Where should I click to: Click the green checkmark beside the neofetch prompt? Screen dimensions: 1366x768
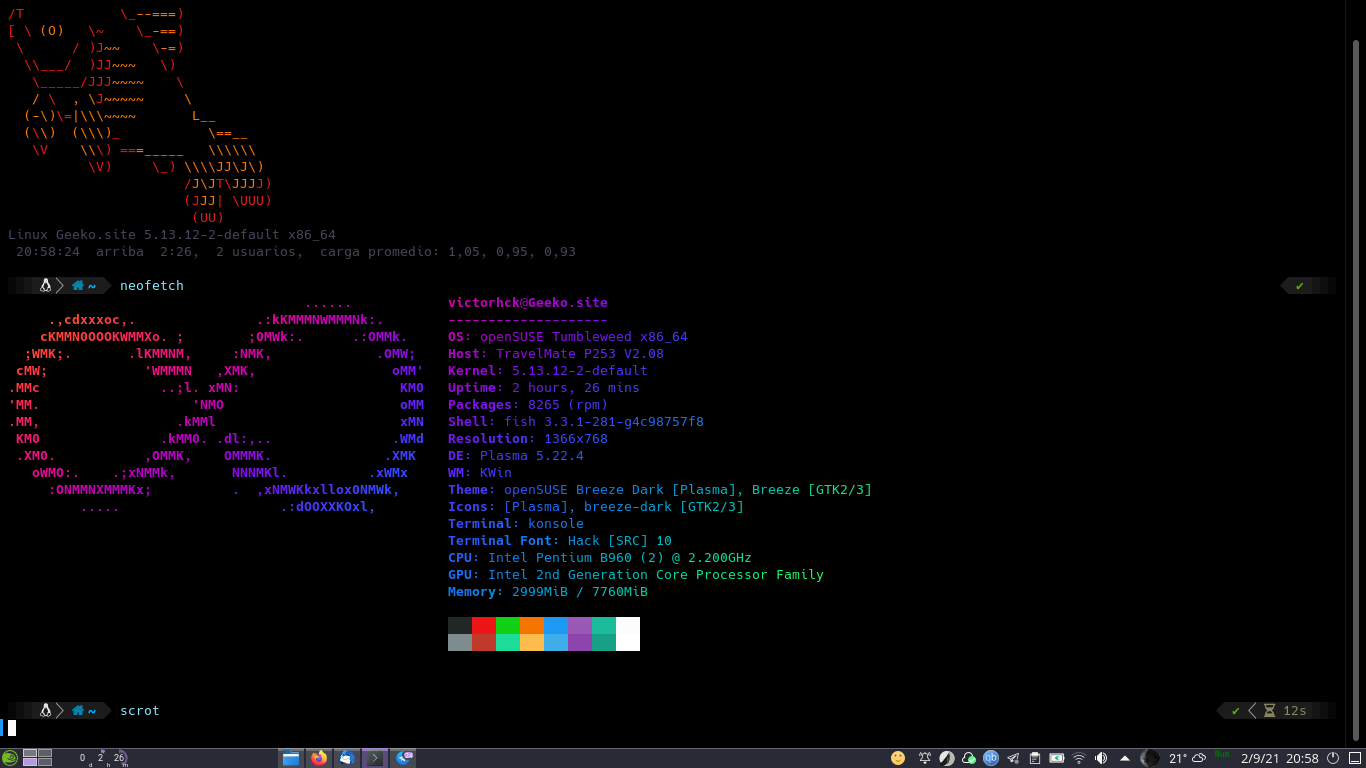(1299, 286)
